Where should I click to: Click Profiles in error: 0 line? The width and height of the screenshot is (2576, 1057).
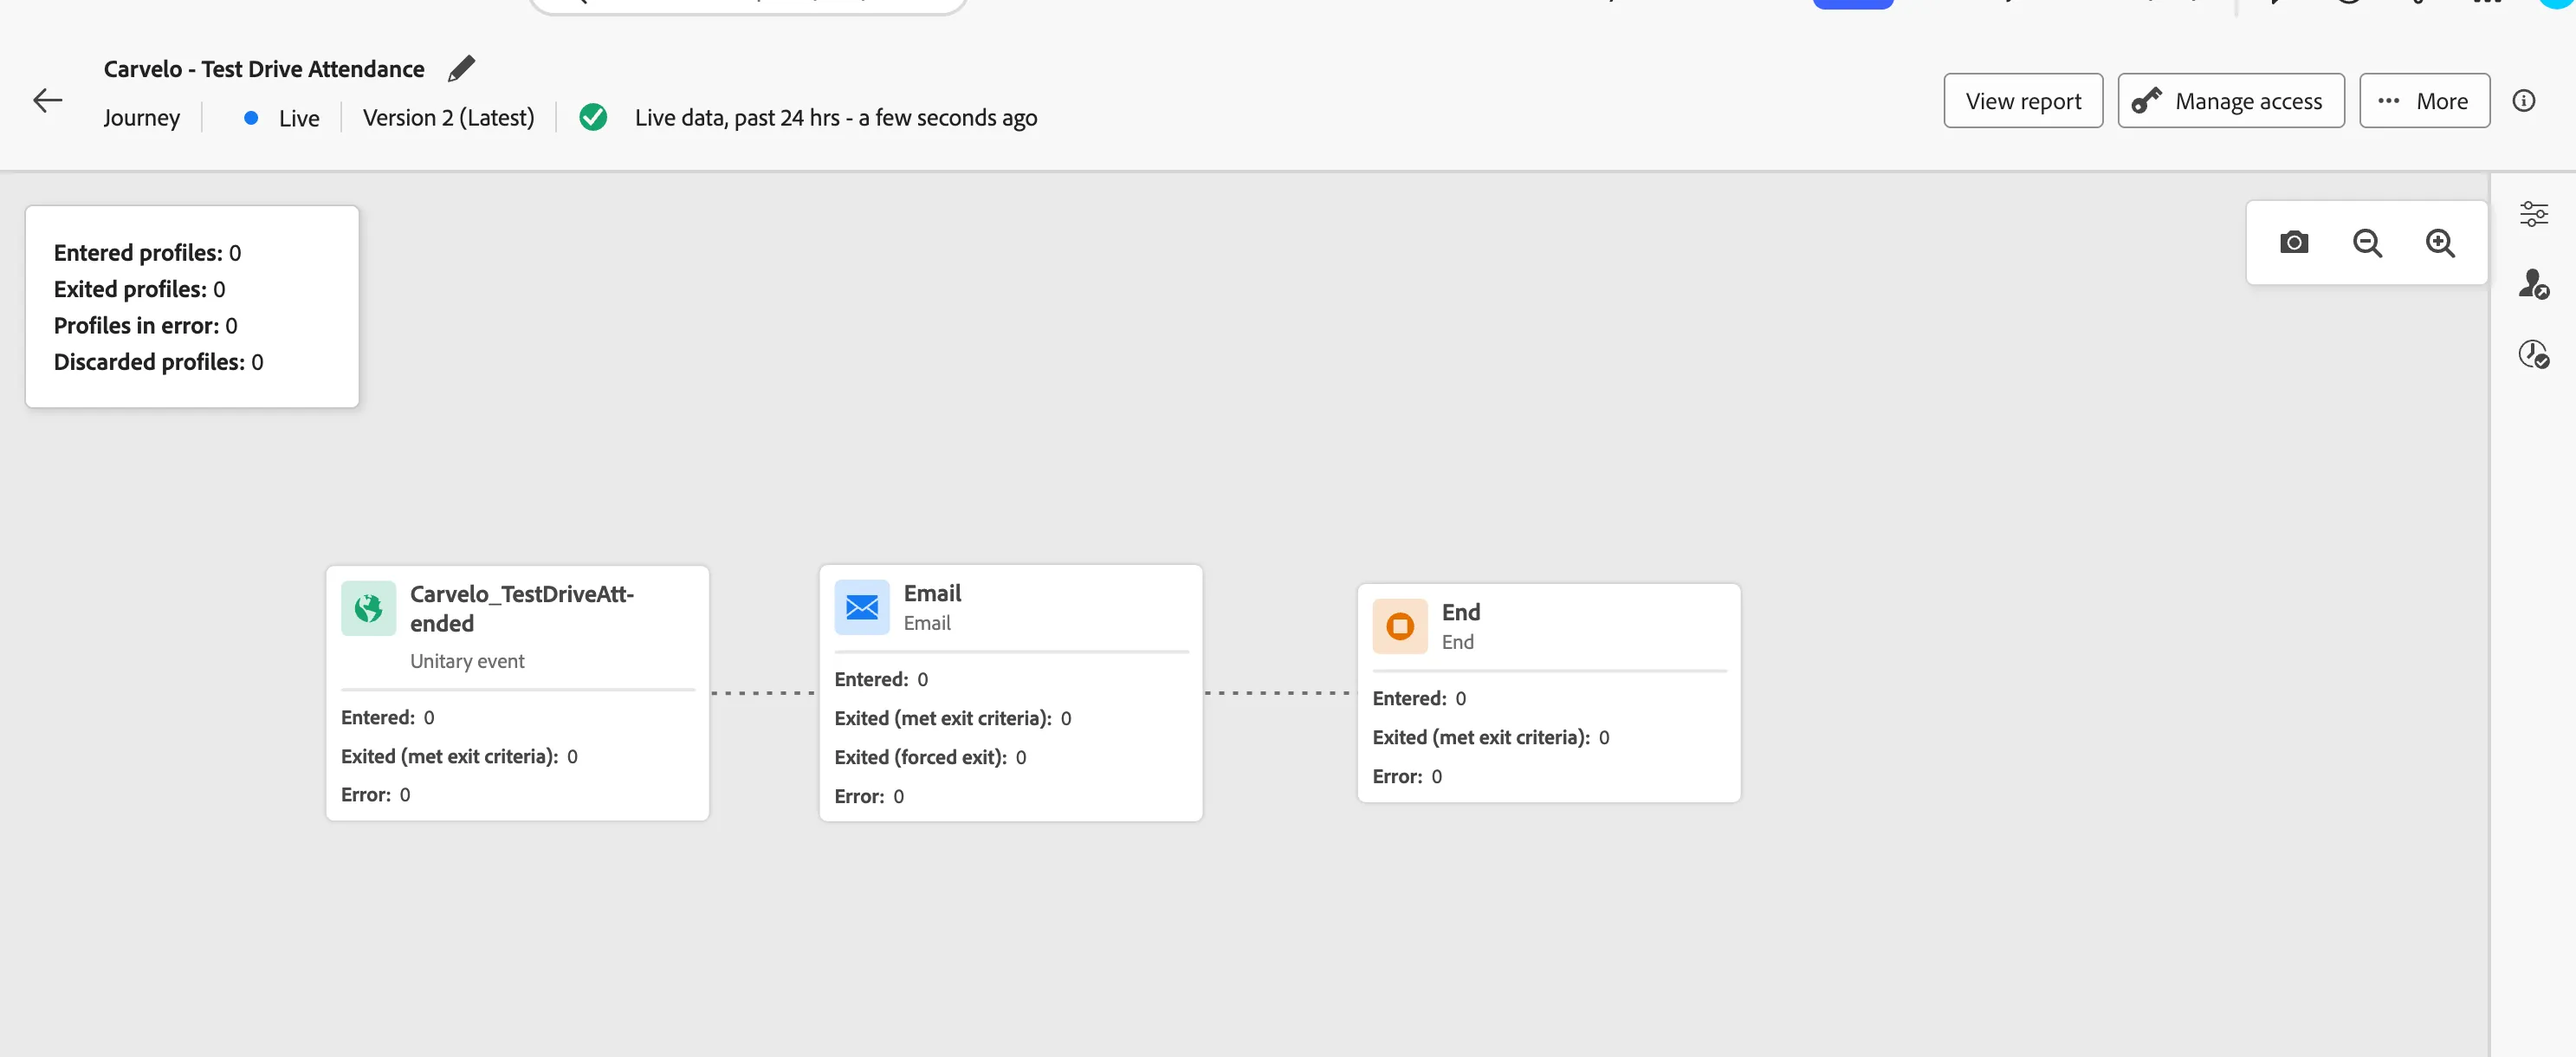click(145, 326)
